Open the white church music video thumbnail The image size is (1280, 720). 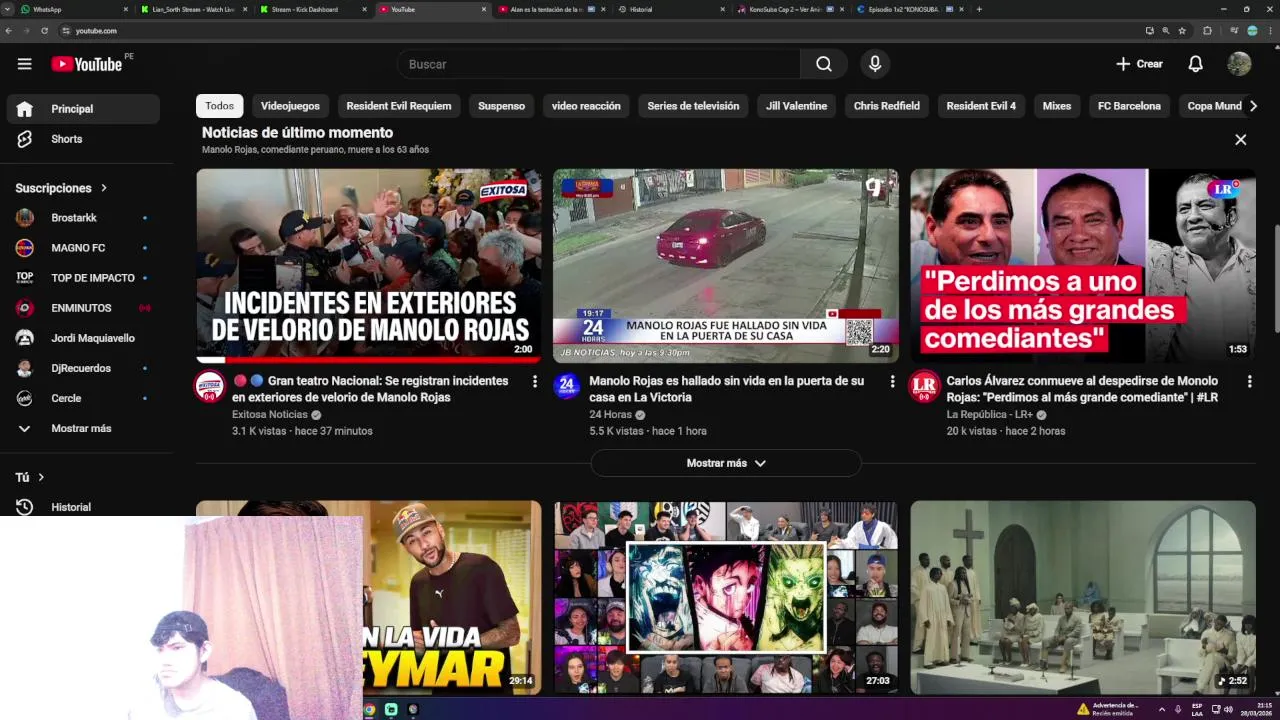click(1083, 597)
